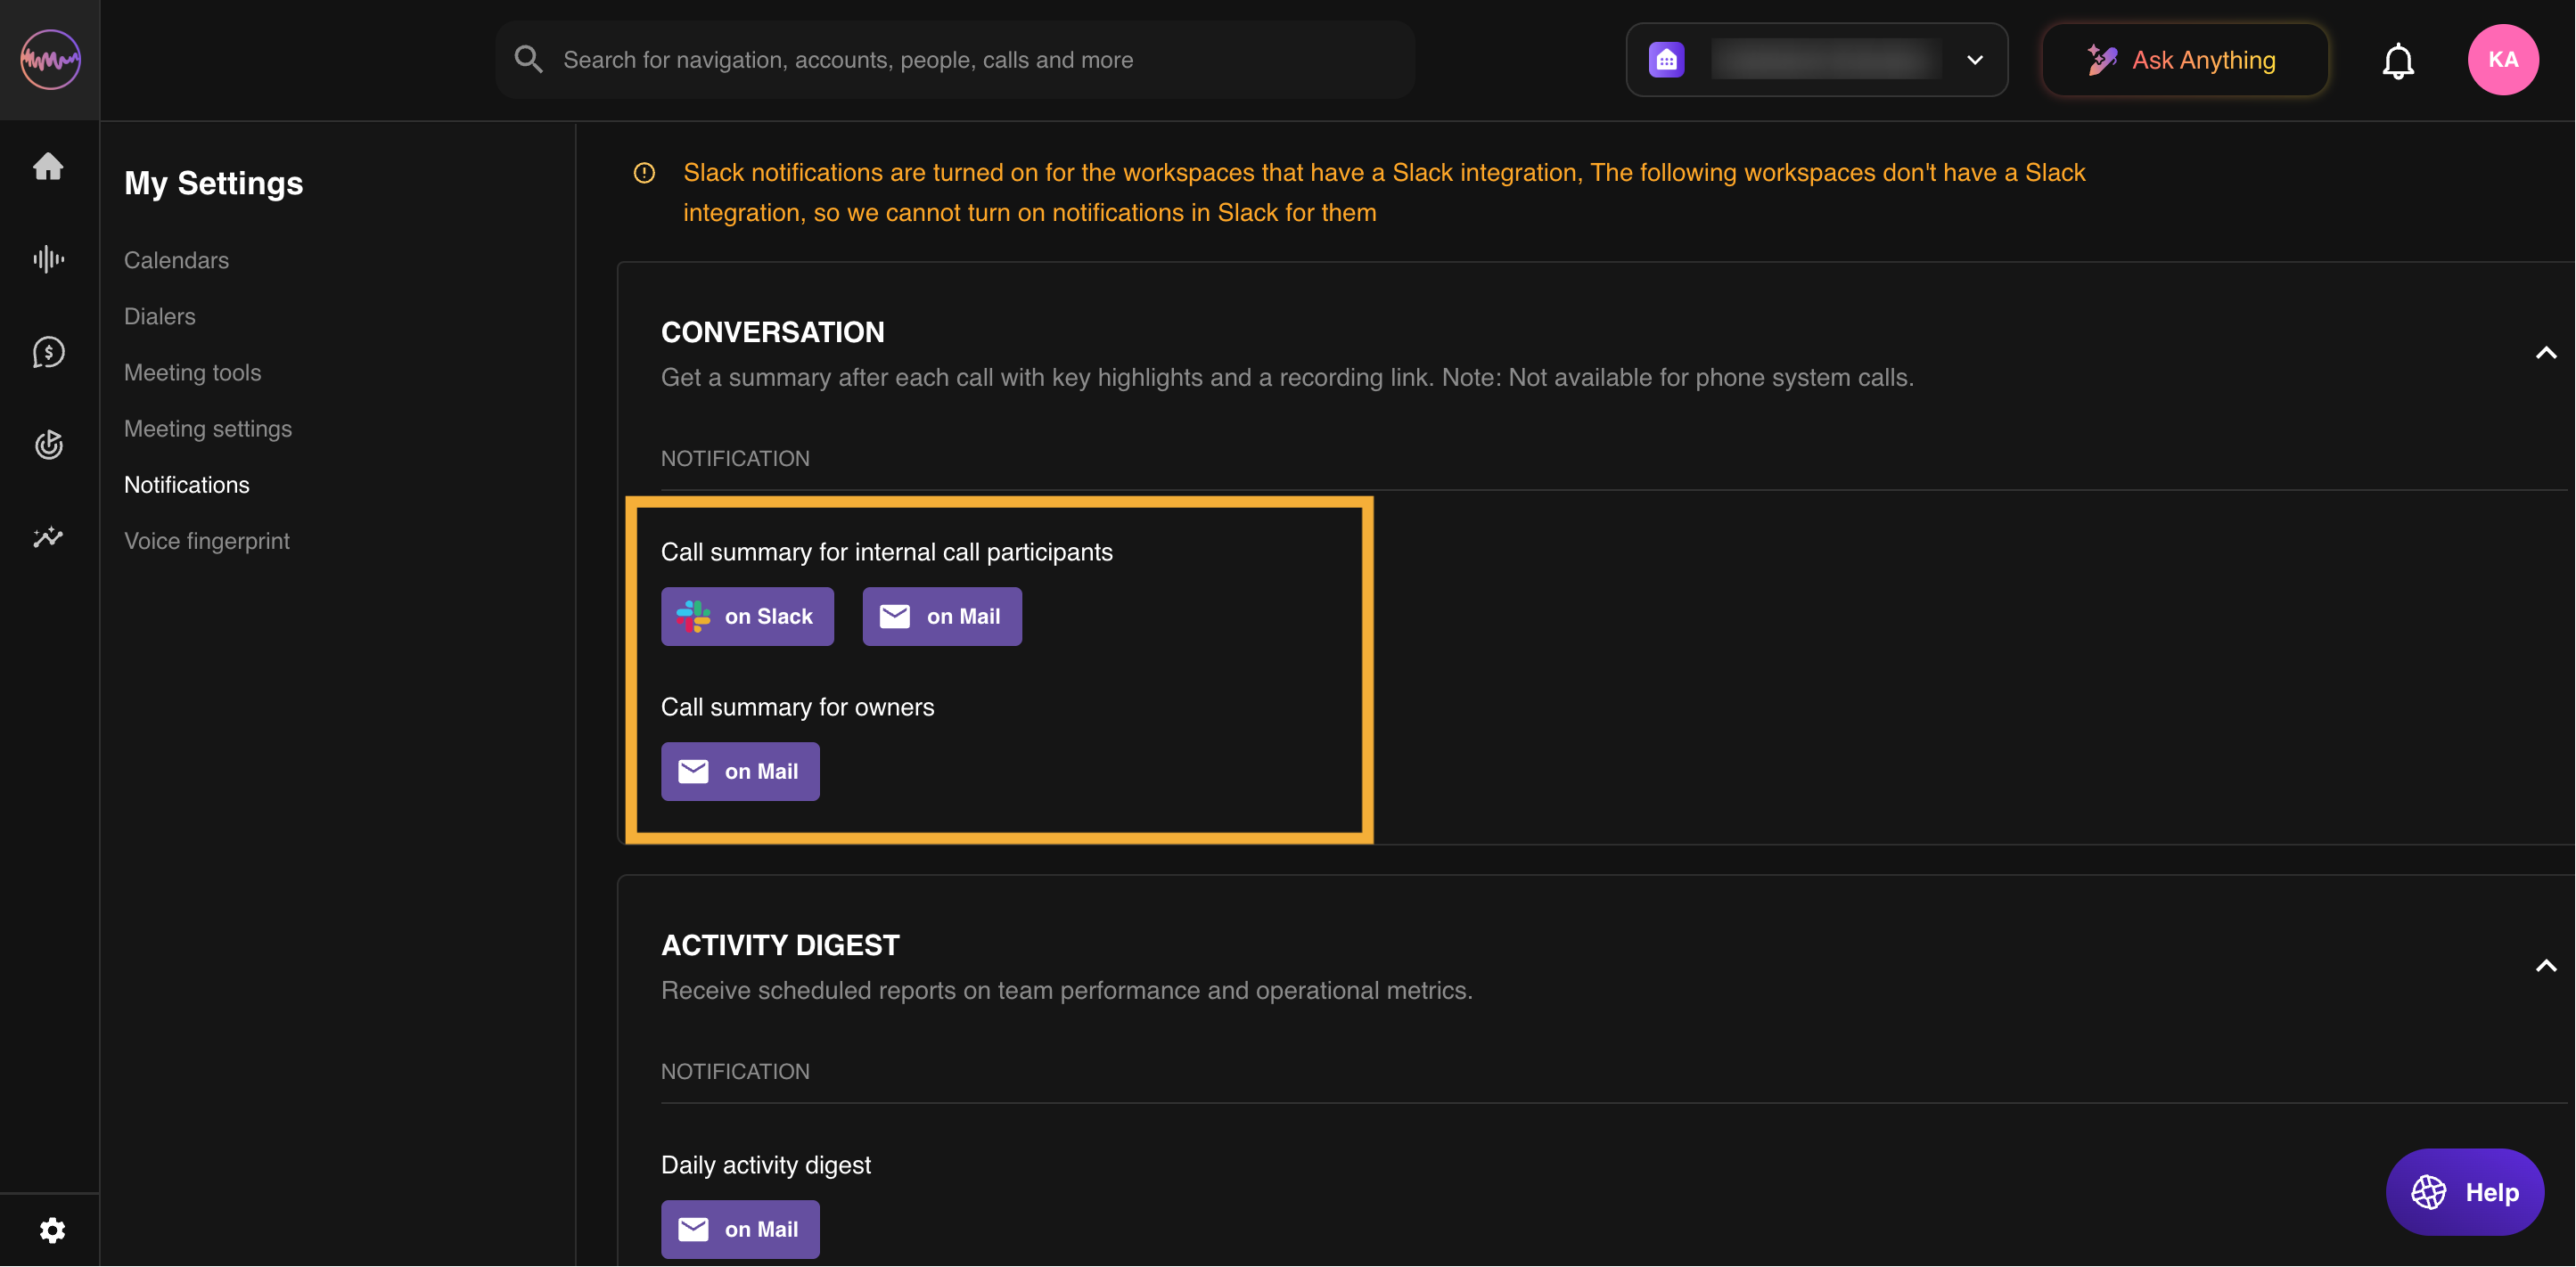
Task: Open the coaching target icon
Action: 48,444
